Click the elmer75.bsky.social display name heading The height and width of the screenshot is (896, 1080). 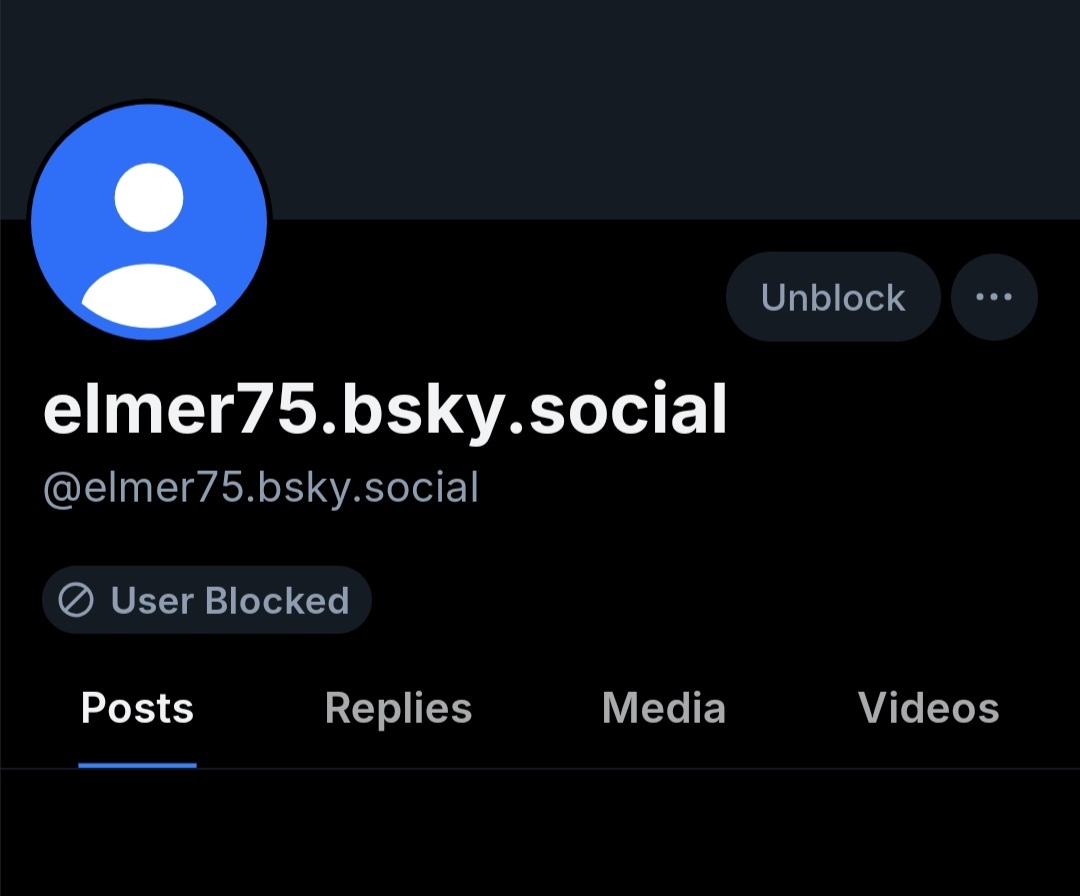click(385, 410)
